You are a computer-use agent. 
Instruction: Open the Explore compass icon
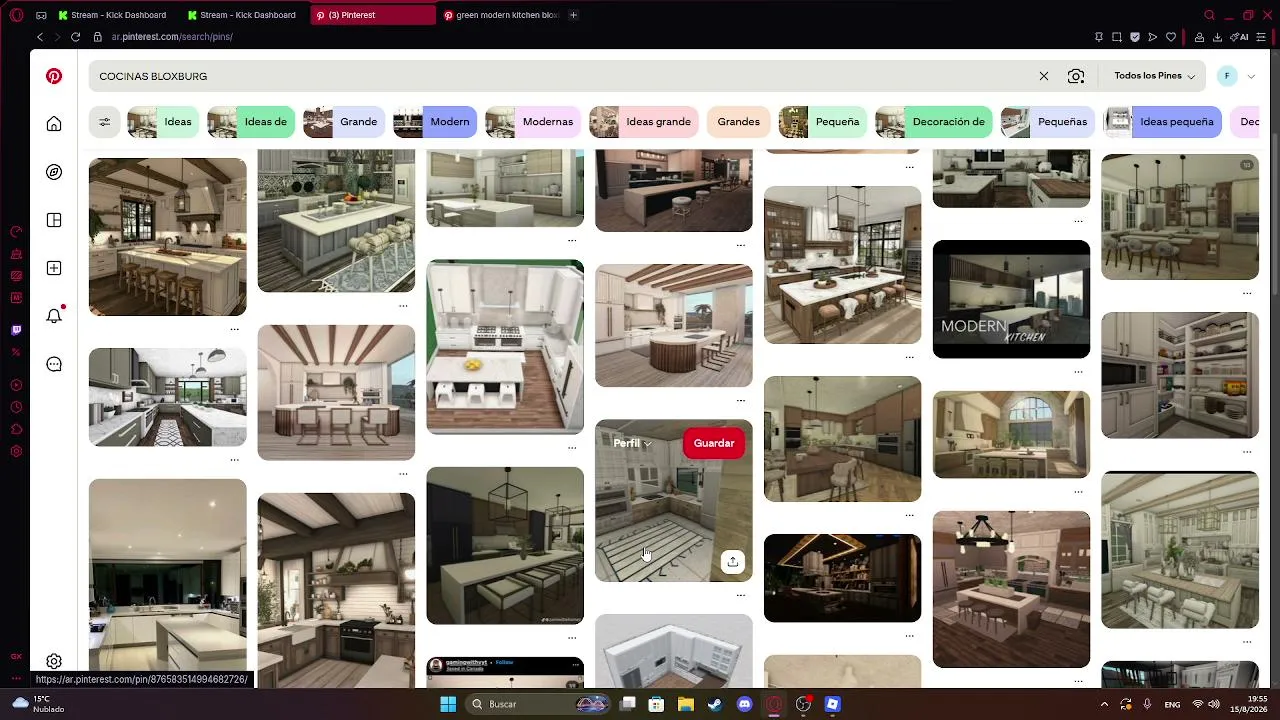click(54, 172)
